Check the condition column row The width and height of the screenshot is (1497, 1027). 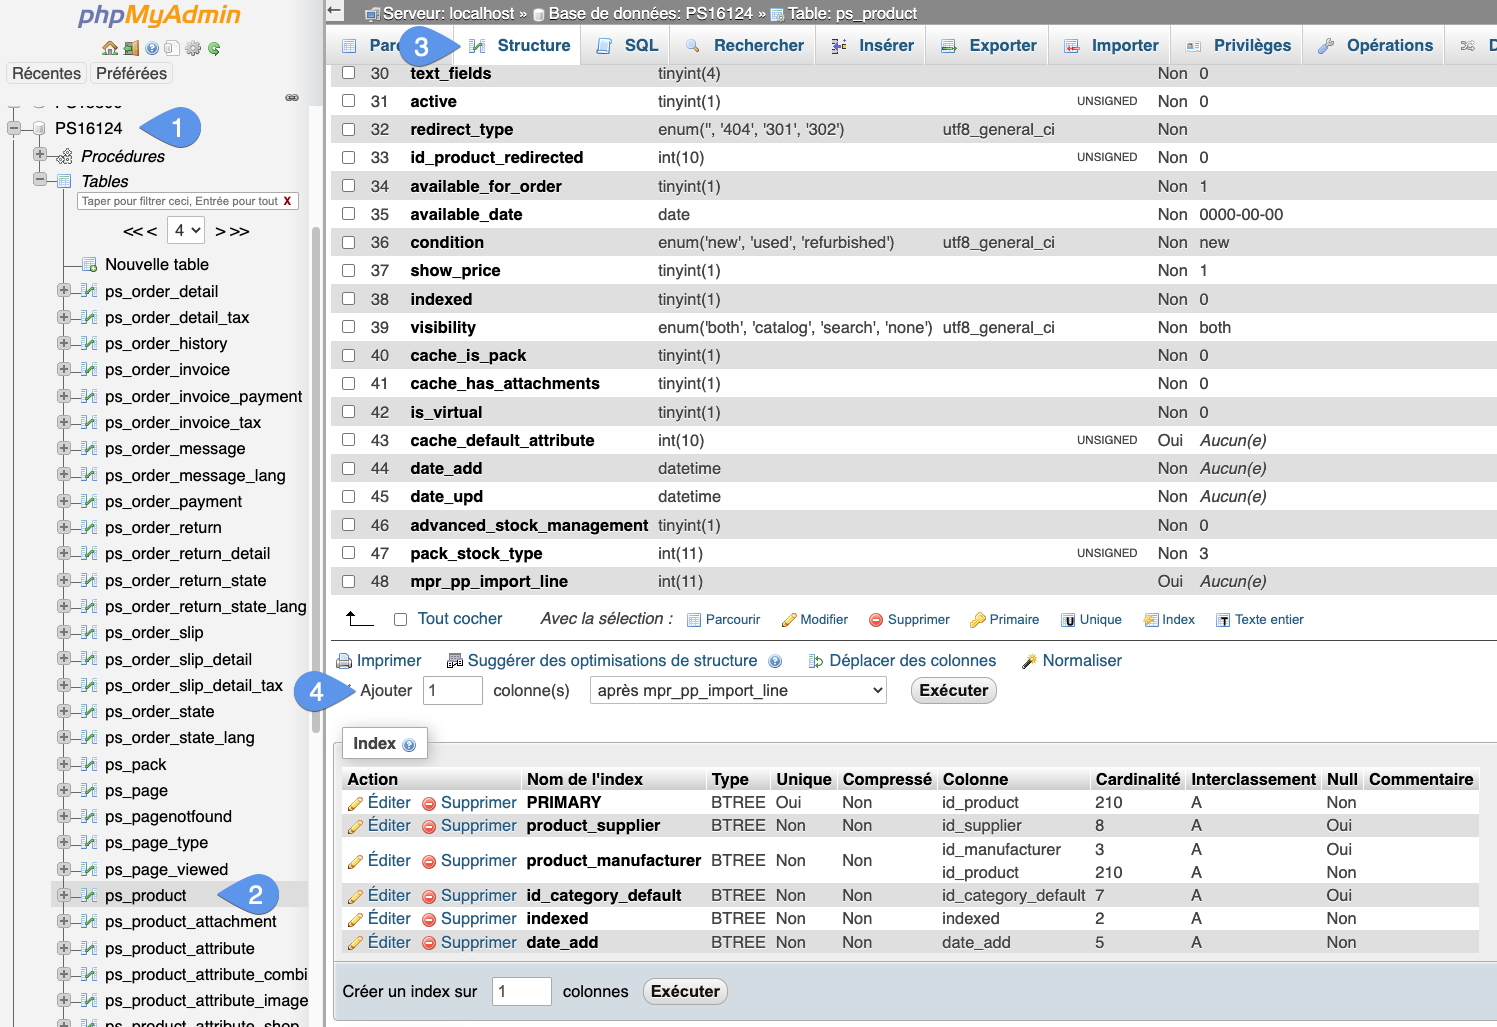coord(348,242)
